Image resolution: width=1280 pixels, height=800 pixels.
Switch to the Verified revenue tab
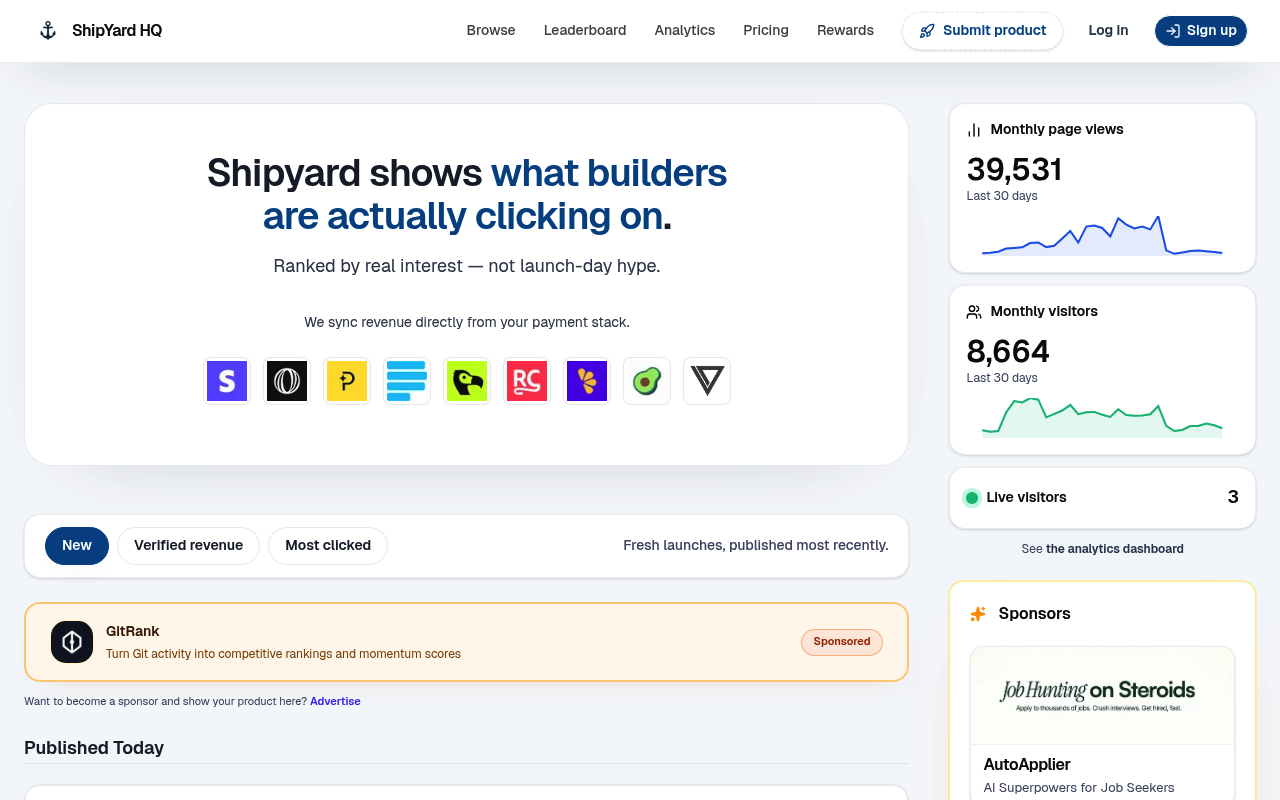pyautogui.click(x=188, y=546)
